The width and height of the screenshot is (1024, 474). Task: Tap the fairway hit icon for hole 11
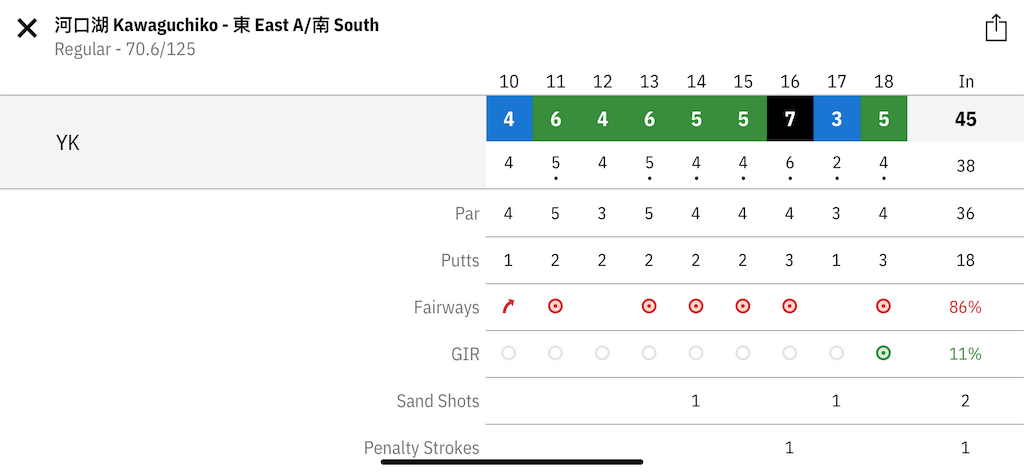tap(556, 307)
